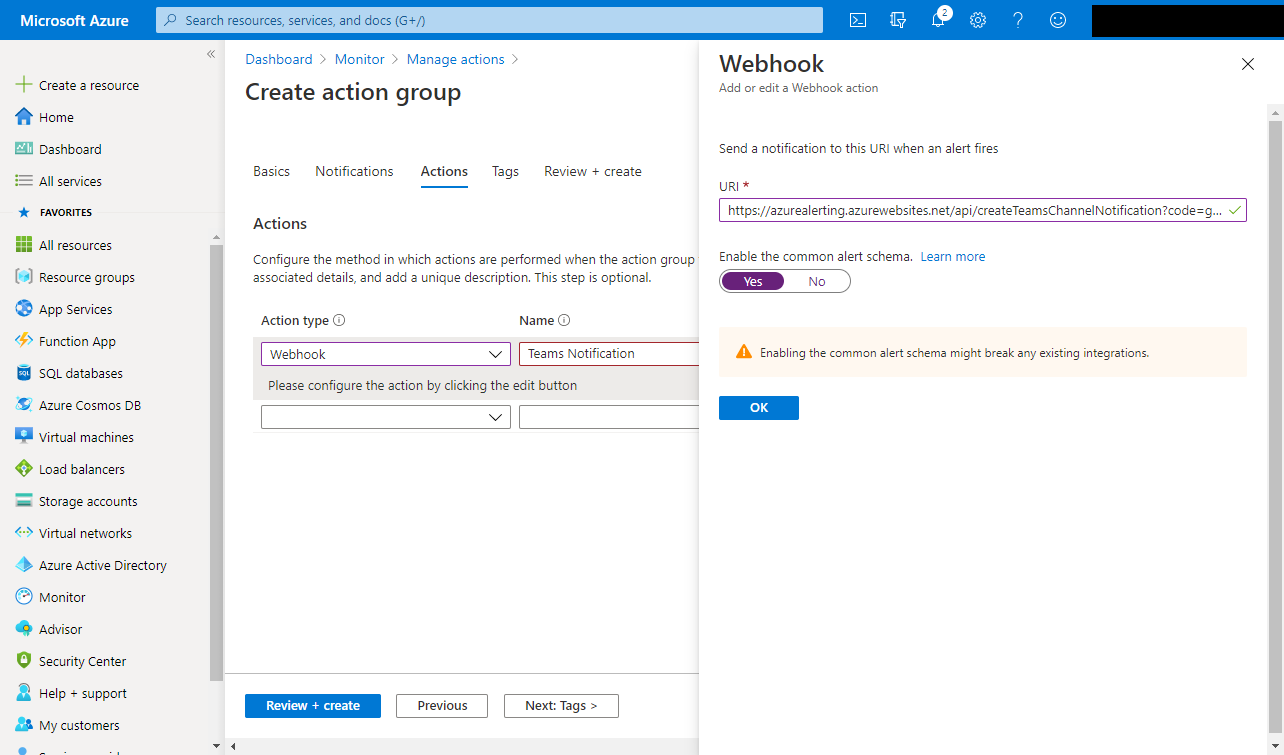The width and height of the screenshot is (1284, 755).
Task: Open the empty action type dropdown
Action: (x=386, y=417)
